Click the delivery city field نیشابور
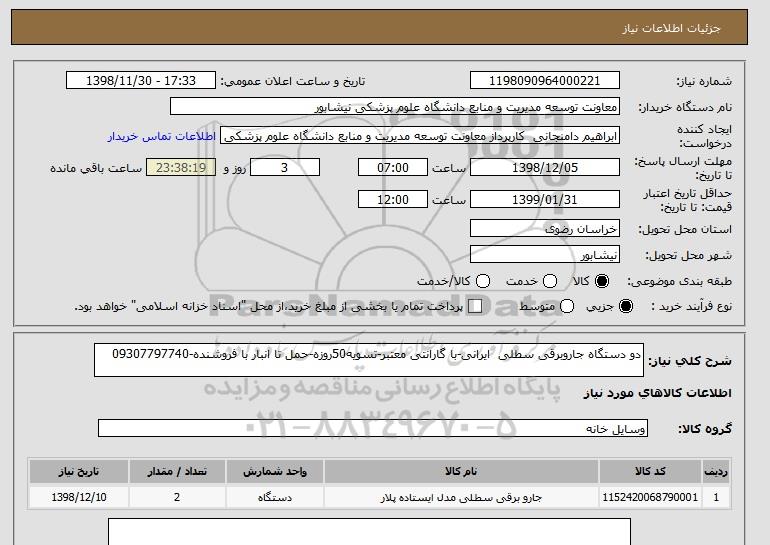The image size is (770, 545). [545, 254]
